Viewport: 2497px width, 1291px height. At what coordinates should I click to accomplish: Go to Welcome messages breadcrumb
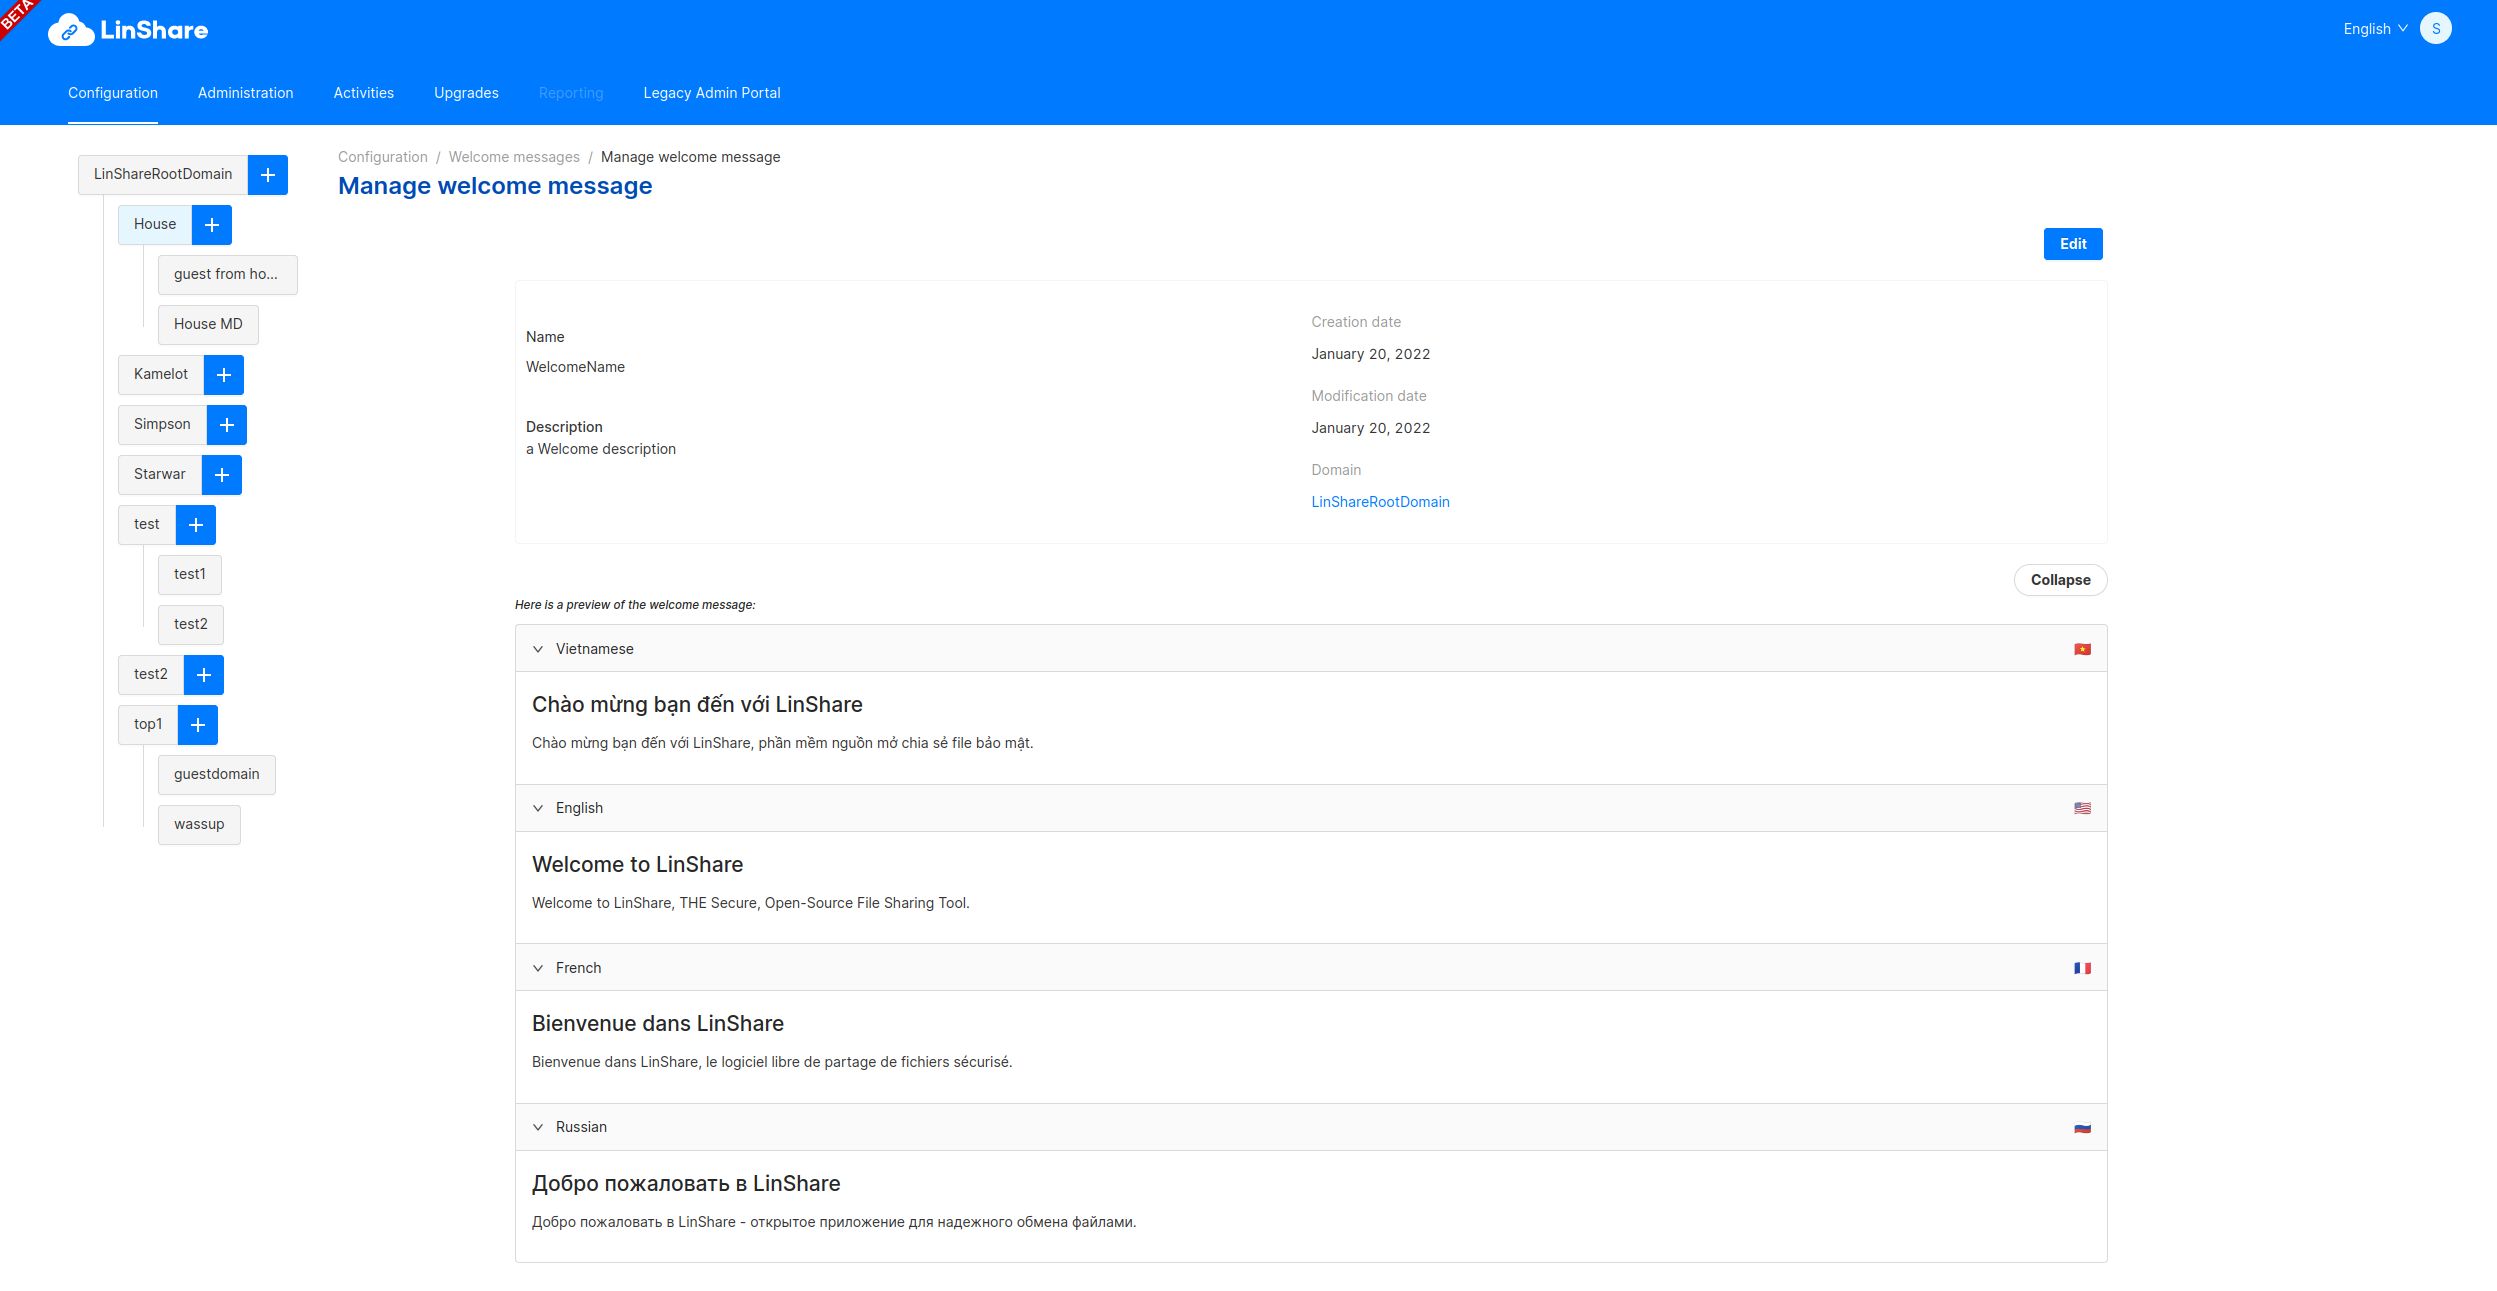(513, 157)
